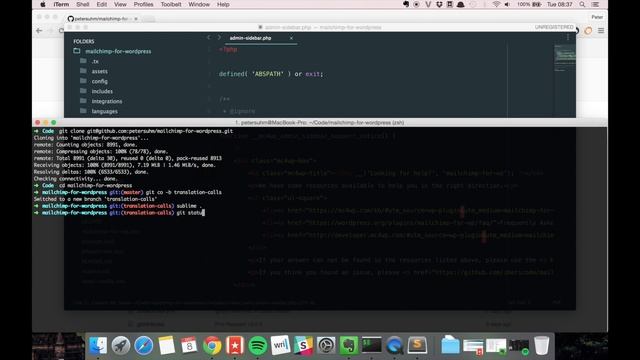Open Google Chrome from the Dock
The width and height of the screenshot is (640, 360).
pyautogui.click(x=212, y=345)
